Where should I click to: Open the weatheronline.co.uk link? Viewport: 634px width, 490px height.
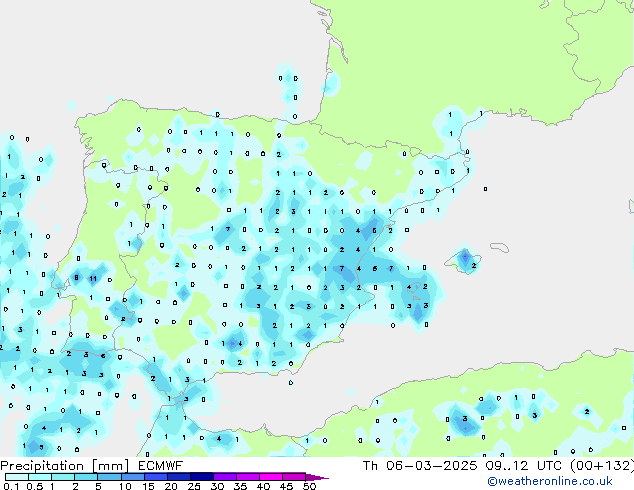pos(550,481)
